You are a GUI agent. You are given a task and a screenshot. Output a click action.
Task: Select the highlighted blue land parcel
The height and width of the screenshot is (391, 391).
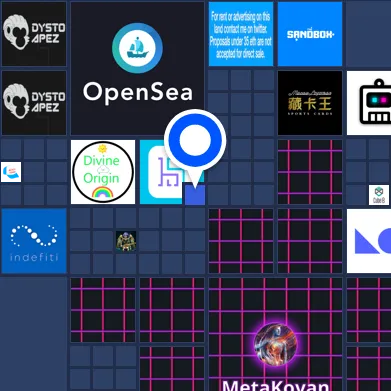195,195
